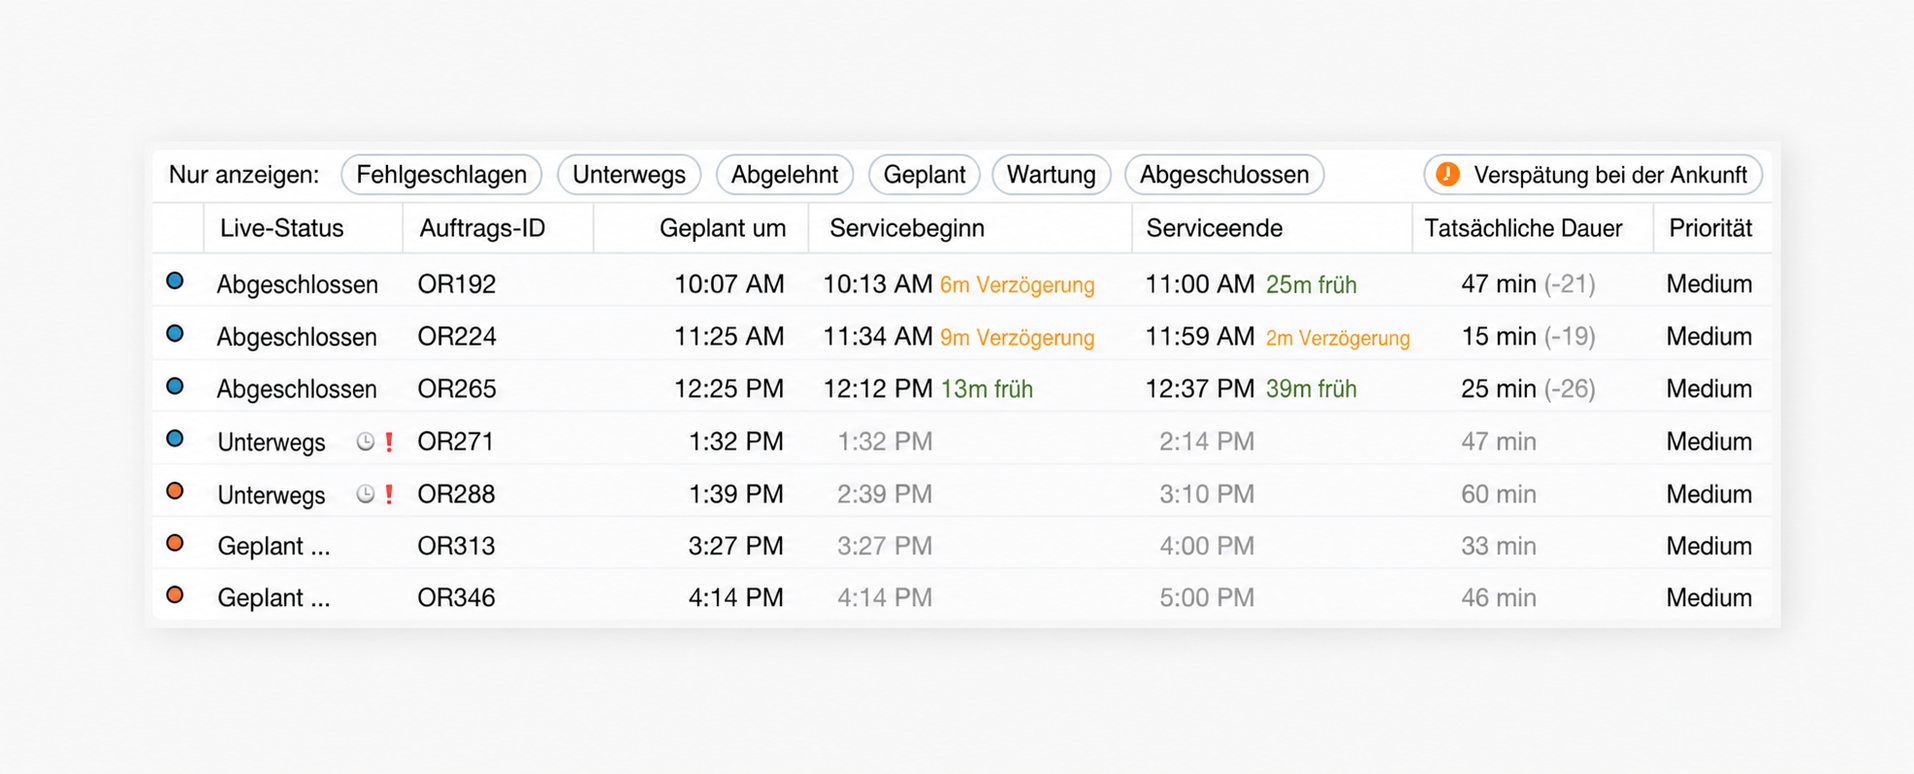Screen dimensions: 1914x774
Task: Click the 9m Verzögerung delay label
Action: pos(1017,338)
